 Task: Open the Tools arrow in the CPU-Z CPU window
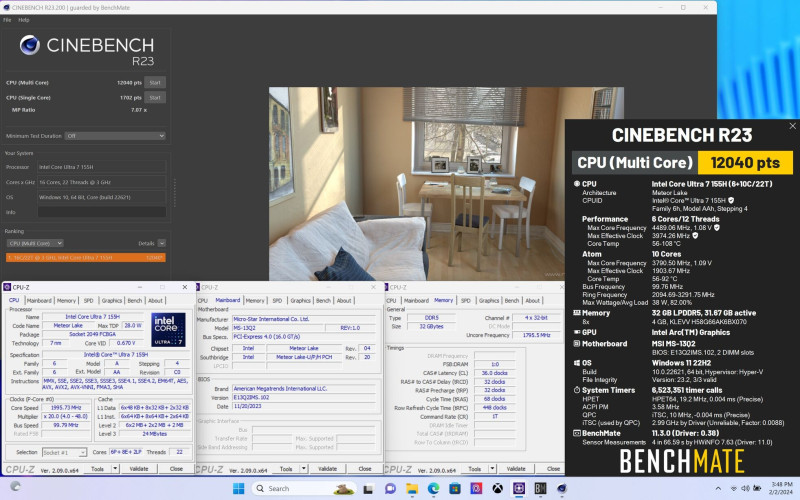(x=115, y=468)
